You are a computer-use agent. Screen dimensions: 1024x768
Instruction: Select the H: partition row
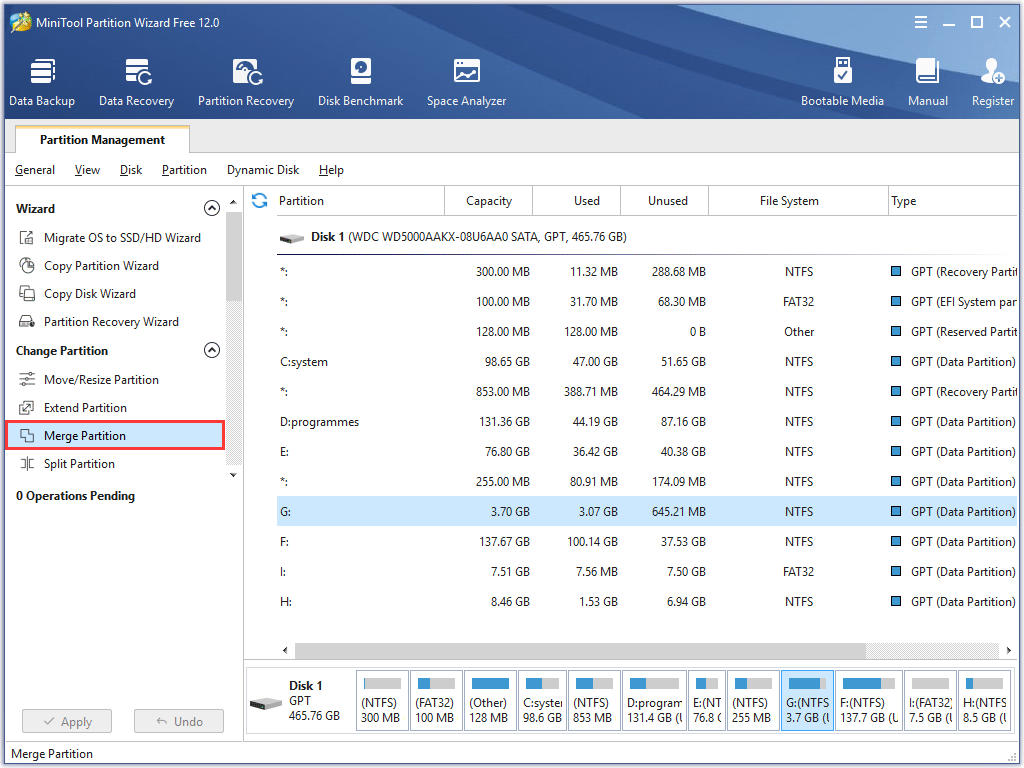(647, 602)
